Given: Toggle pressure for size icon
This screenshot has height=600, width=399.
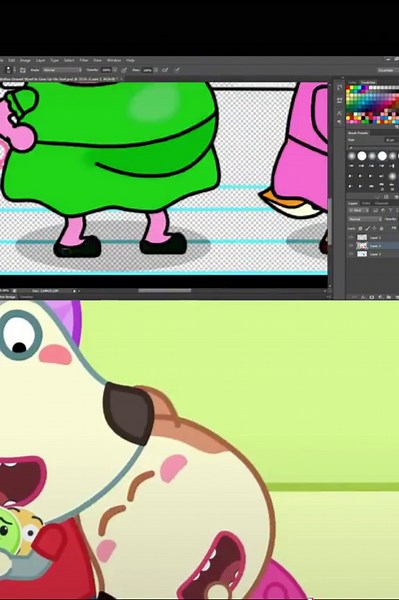Looking at the screenshot, I should pyautogui.click(x=178, y=70).
